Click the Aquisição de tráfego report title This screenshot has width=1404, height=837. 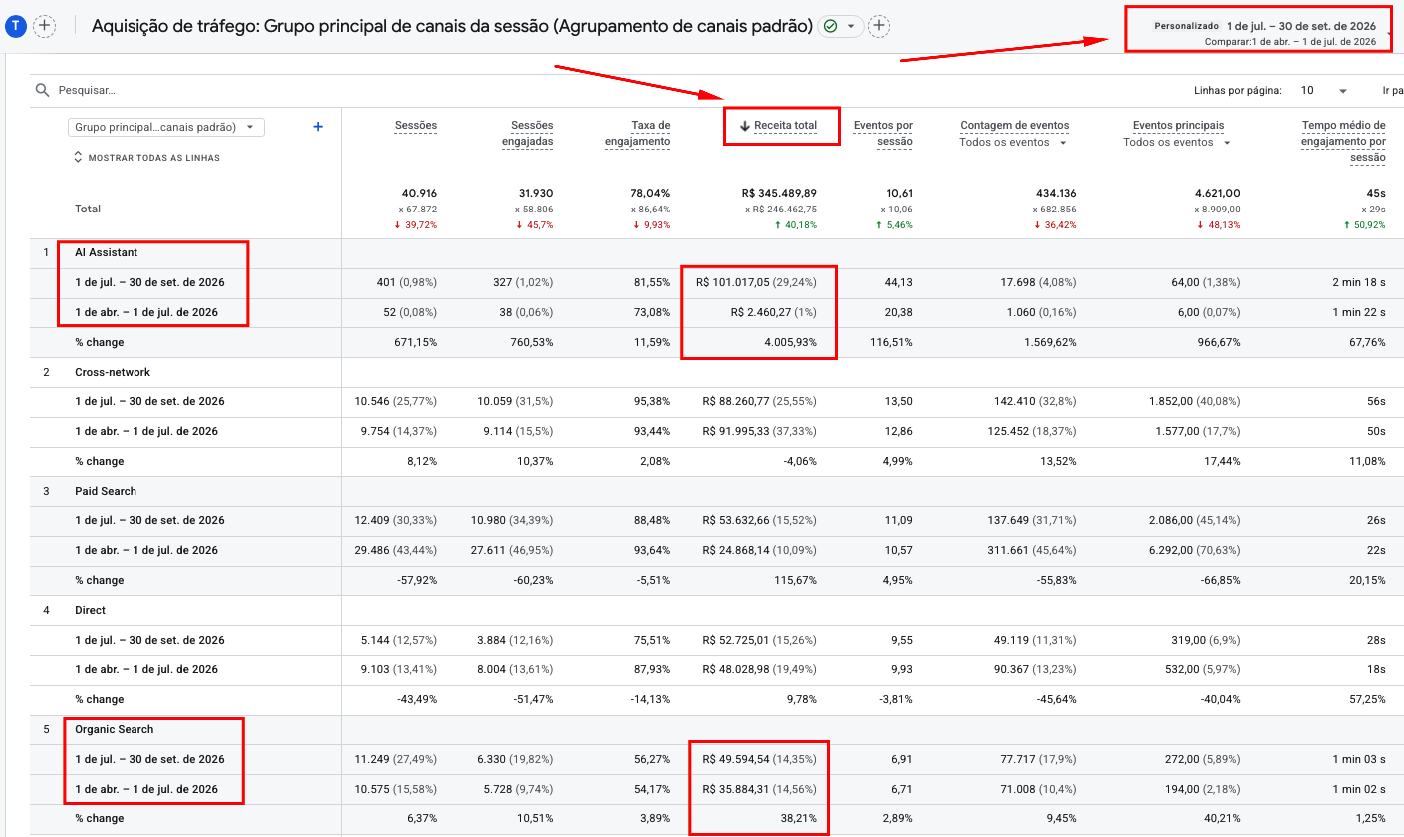click(x=452, y=27)
